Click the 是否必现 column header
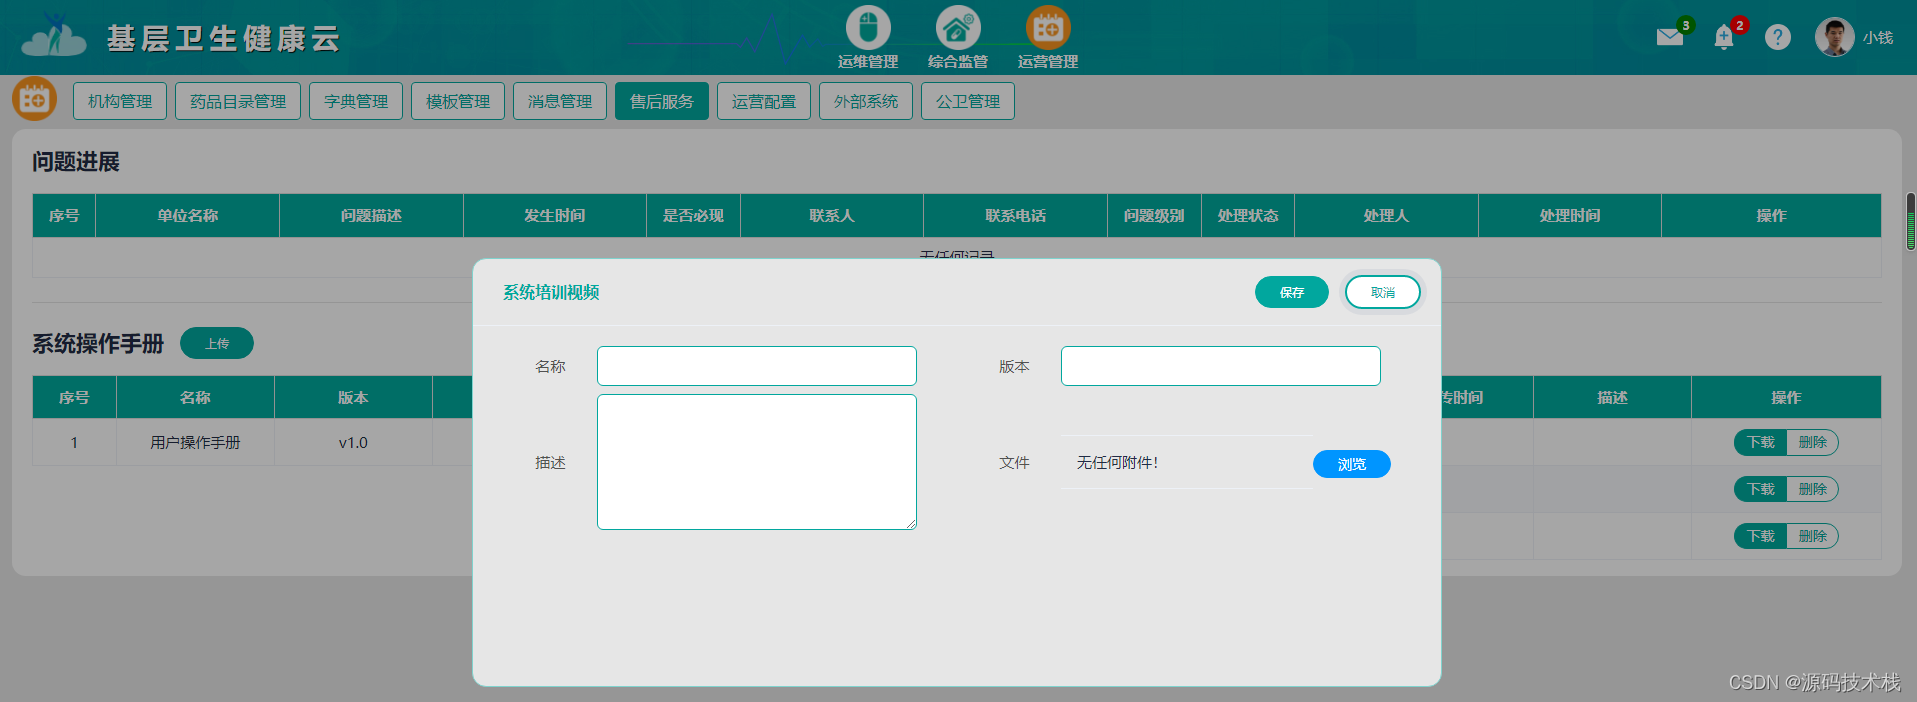1917x702 pixels. (x=693, y=215)
